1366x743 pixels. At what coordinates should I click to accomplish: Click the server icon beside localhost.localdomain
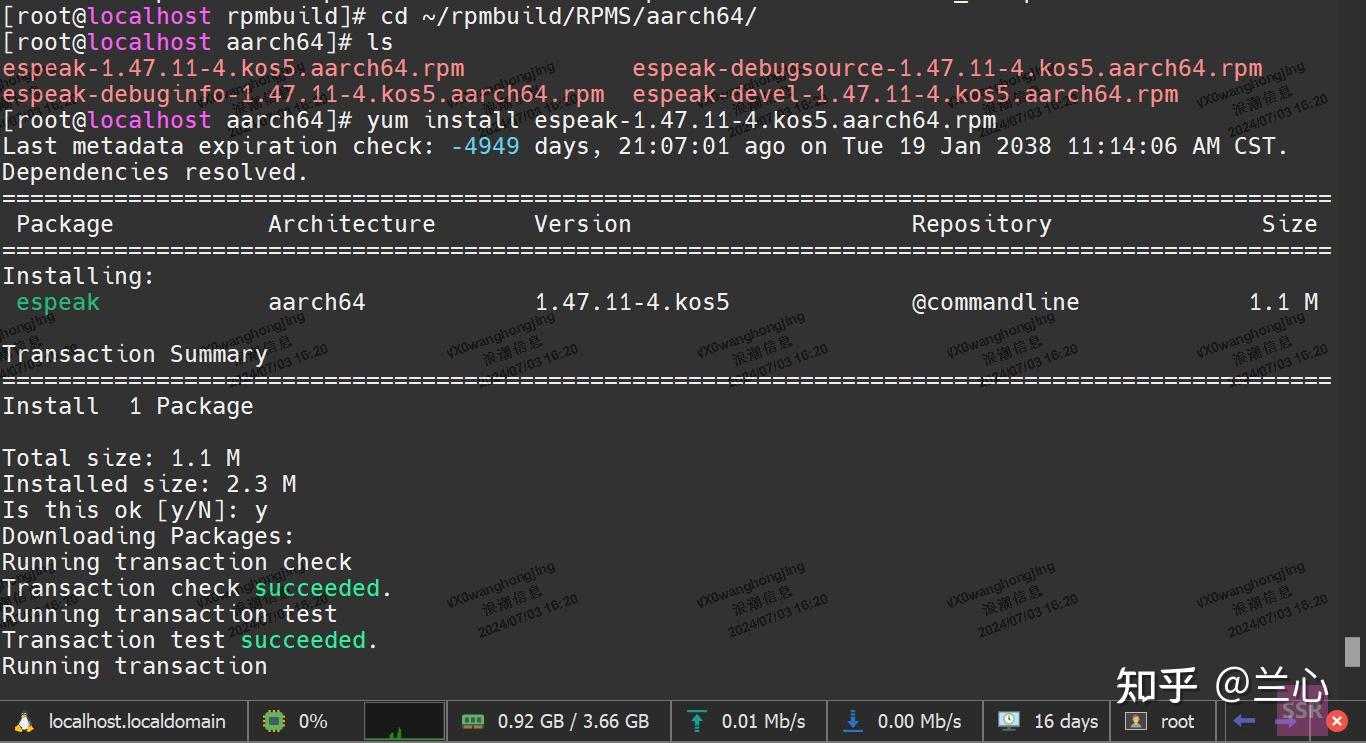click(x=24, y=720)
